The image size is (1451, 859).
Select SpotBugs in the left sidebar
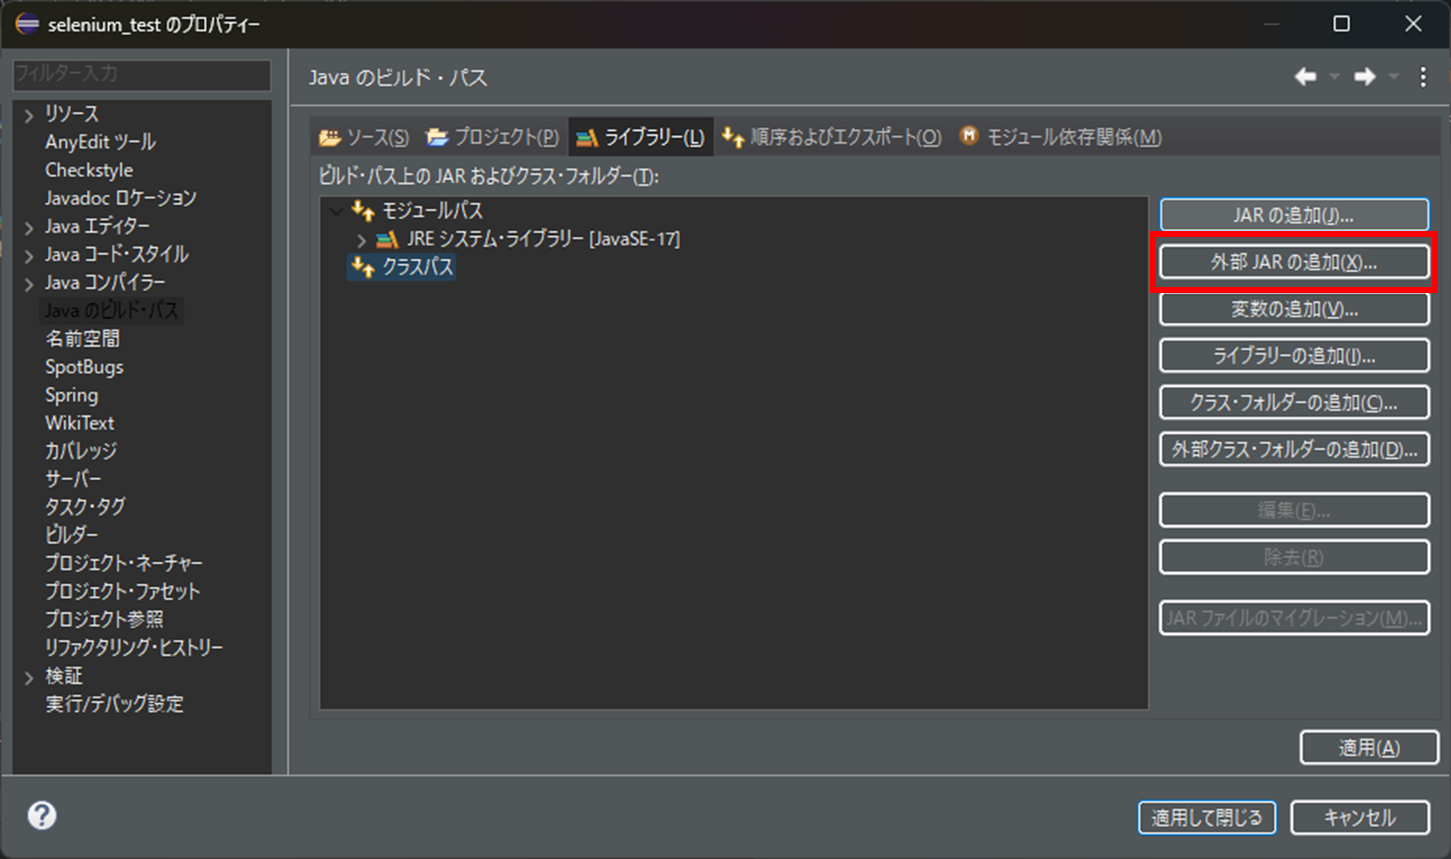tap(84, 366)
